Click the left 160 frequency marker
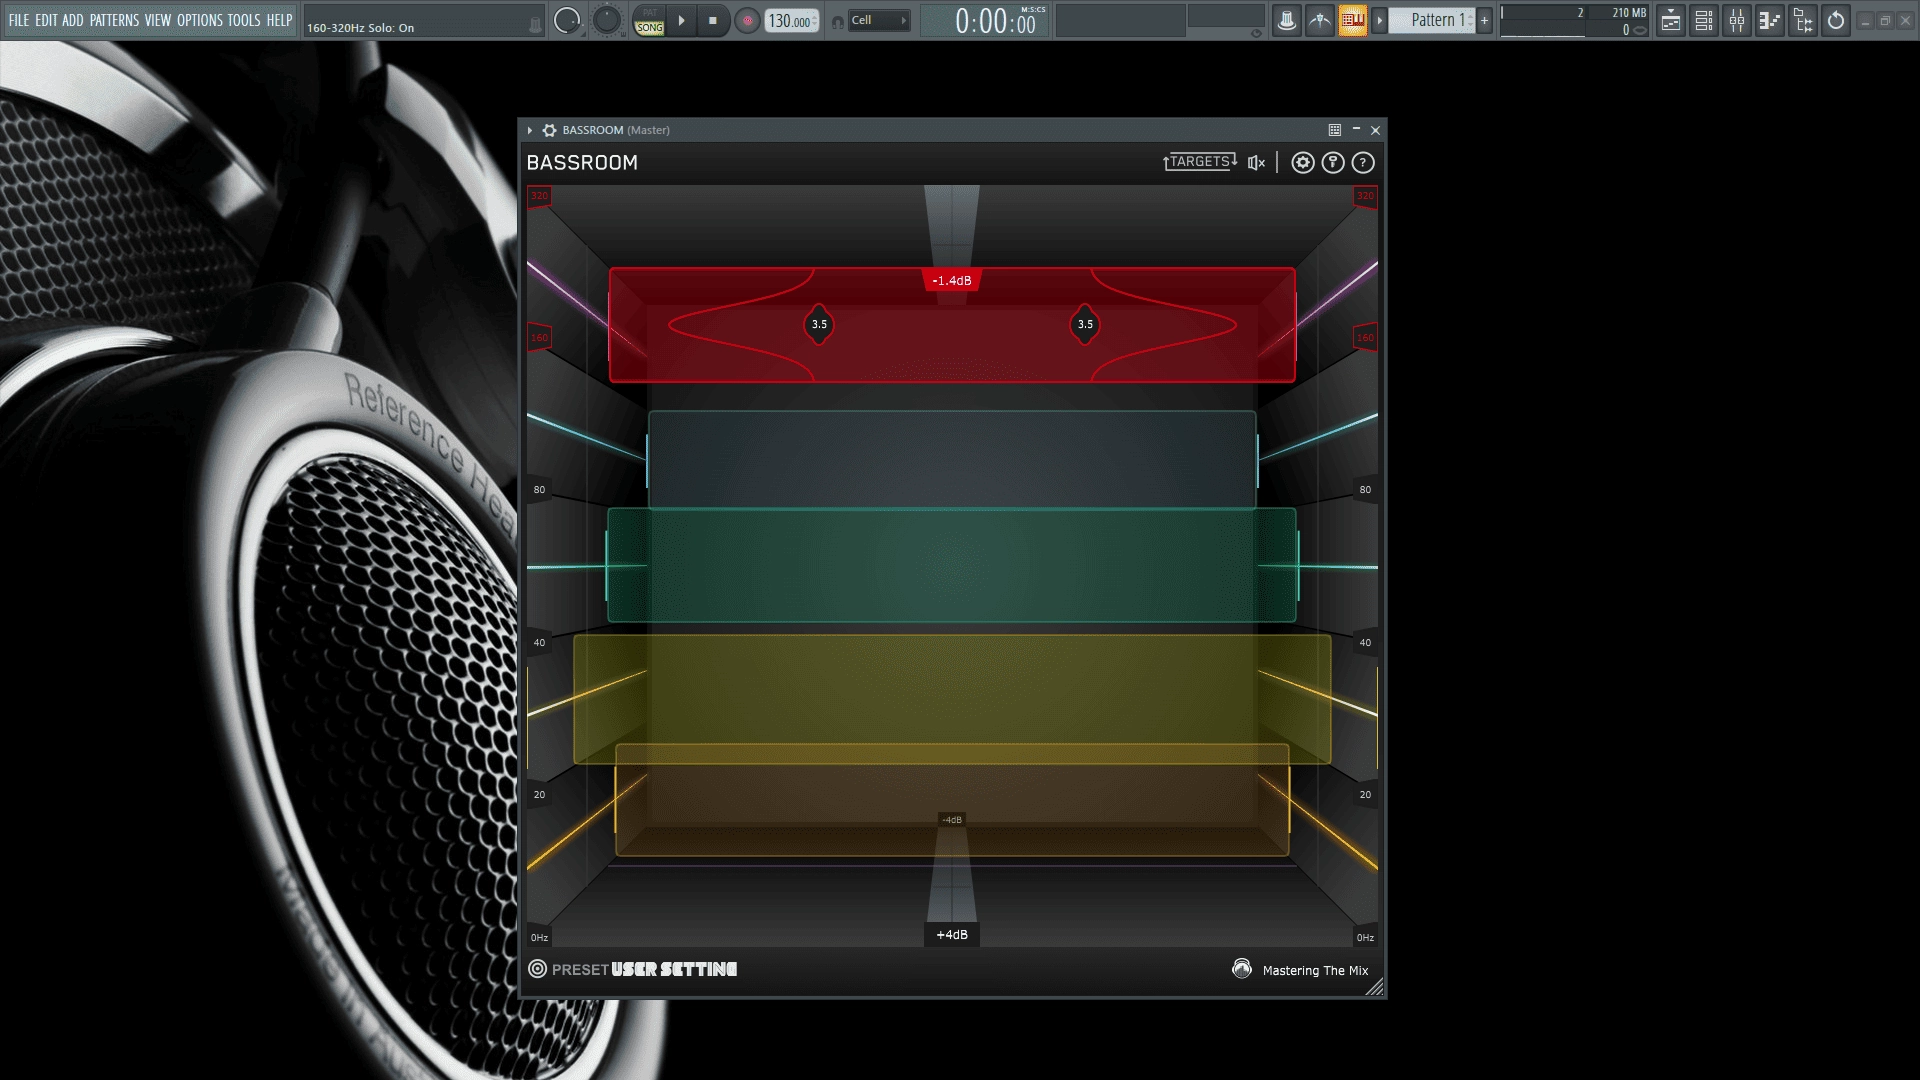The height and width of the screenshot is (1080, 1920). (x=540, y=338)
